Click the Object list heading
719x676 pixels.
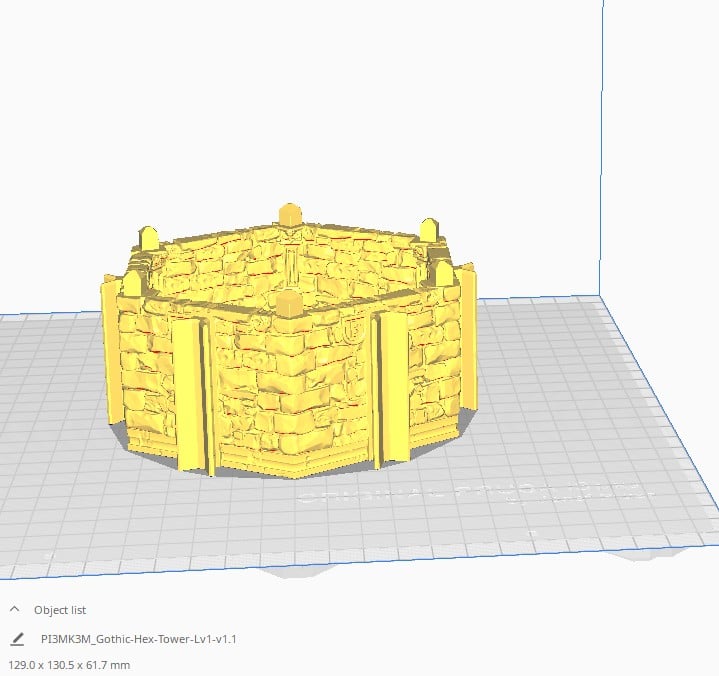[x=60, y=610]
